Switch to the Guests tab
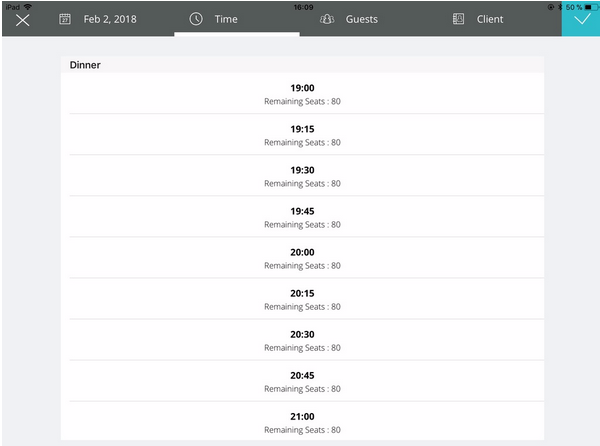This screenshot has height=446, width=600. click(x=361, y=19)
